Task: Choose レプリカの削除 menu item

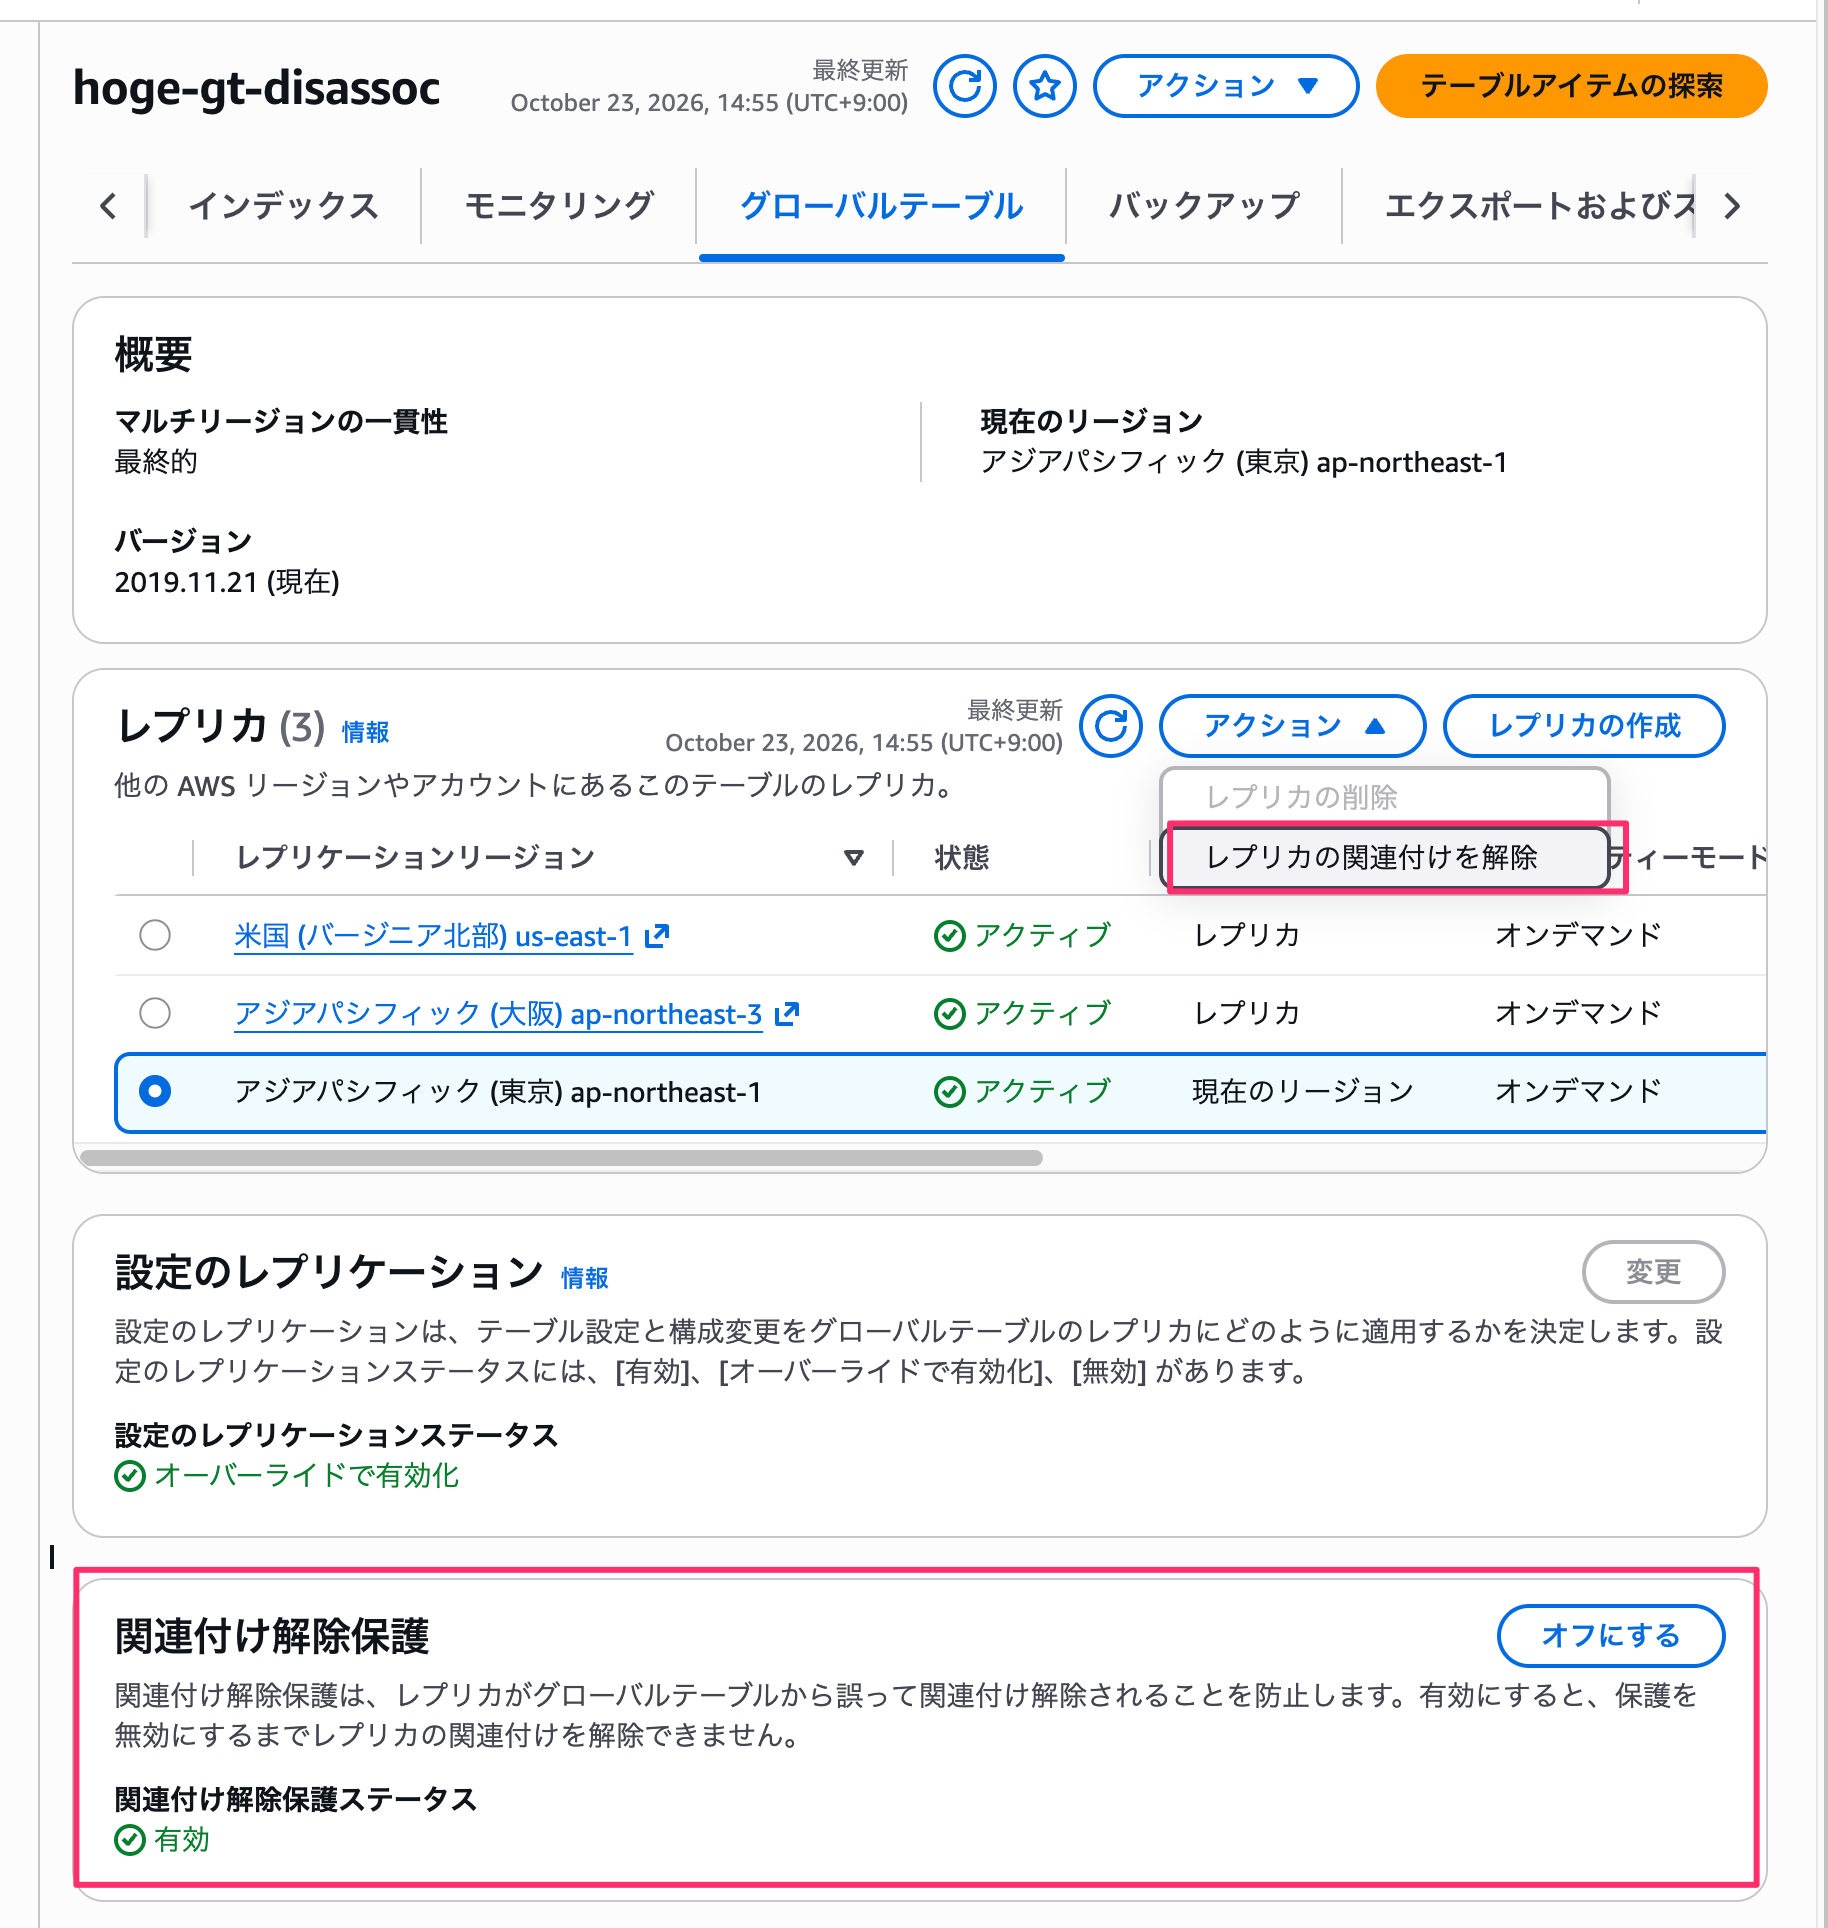Action: pyautogui.click(x=1384, y=797)
